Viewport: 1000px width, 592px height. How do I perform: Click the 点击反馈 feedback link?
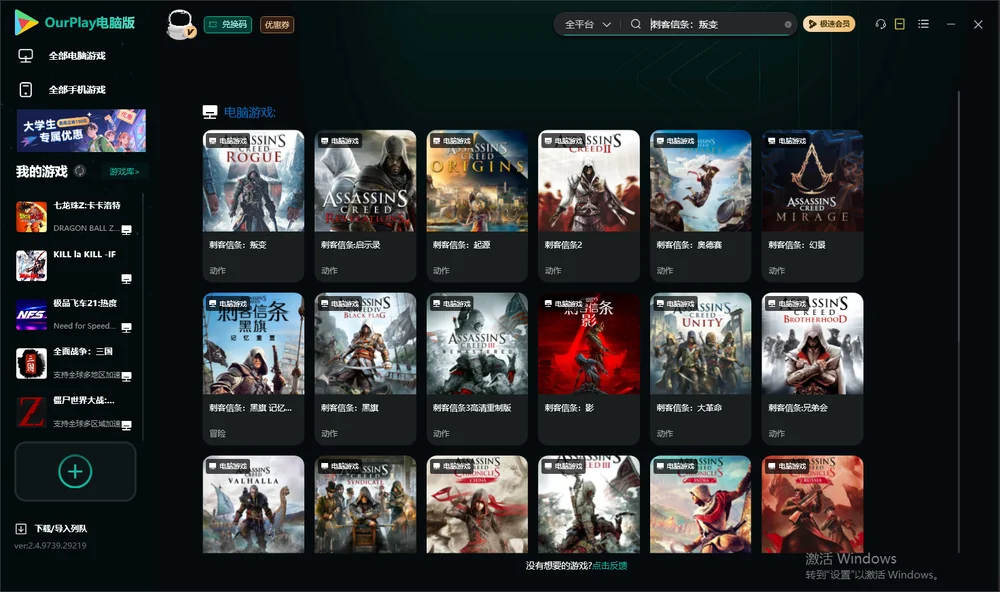pyautogui.click(x=610, y=565)
